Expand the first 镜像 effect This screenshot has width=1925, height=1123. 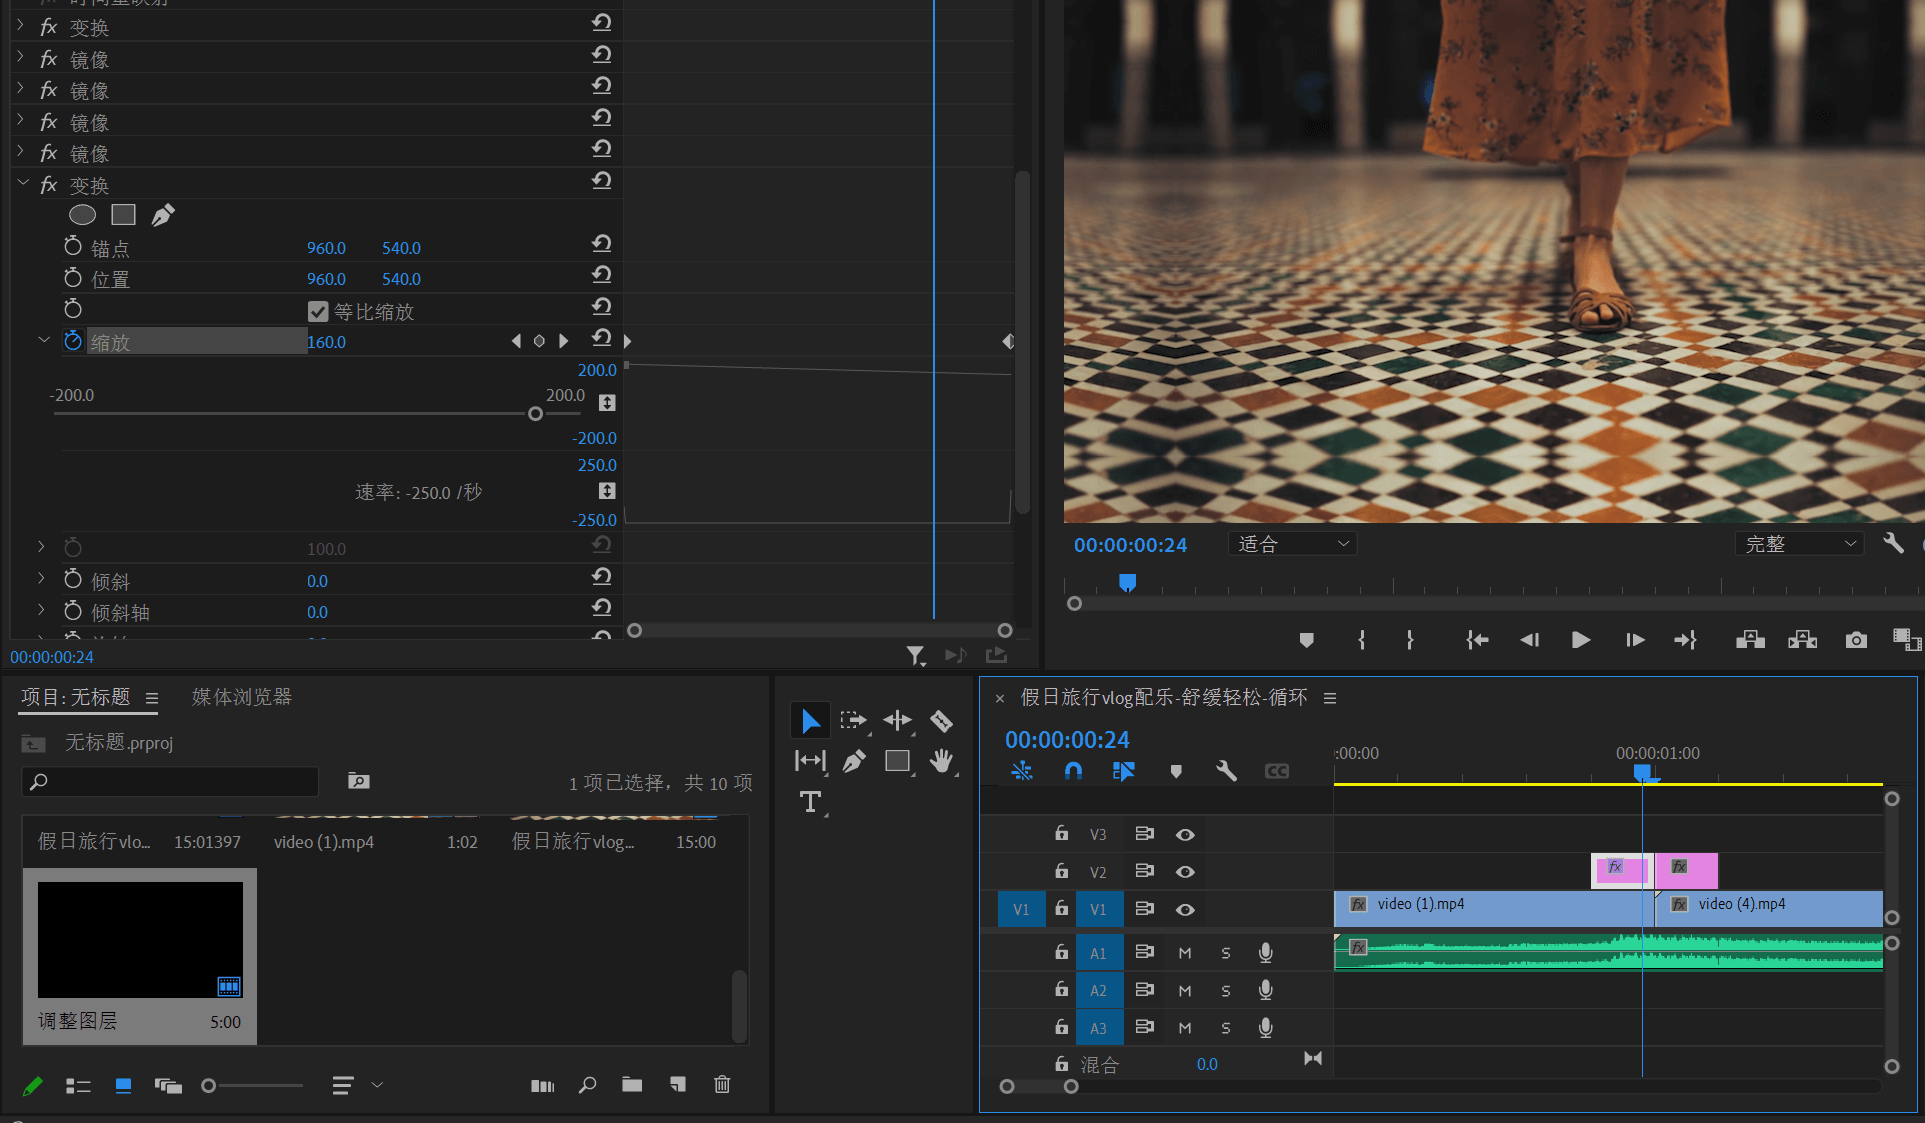tap(20, 57)
